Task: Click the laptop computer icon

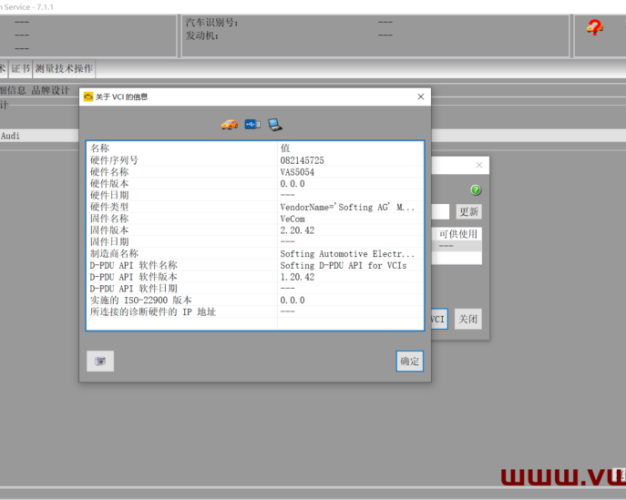Action: point(275,124)
